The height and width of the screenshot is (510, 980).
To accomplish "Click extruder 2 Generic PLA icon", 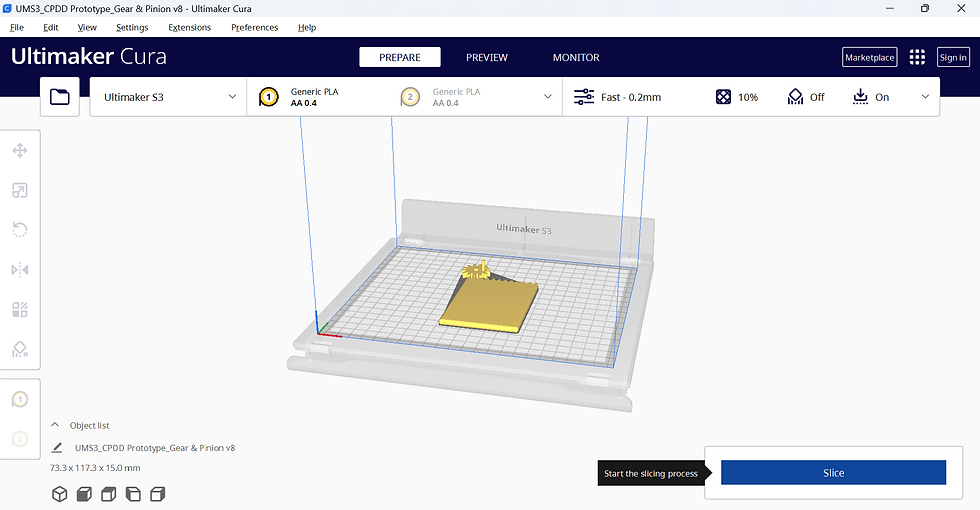I will (x=410, y=97).
